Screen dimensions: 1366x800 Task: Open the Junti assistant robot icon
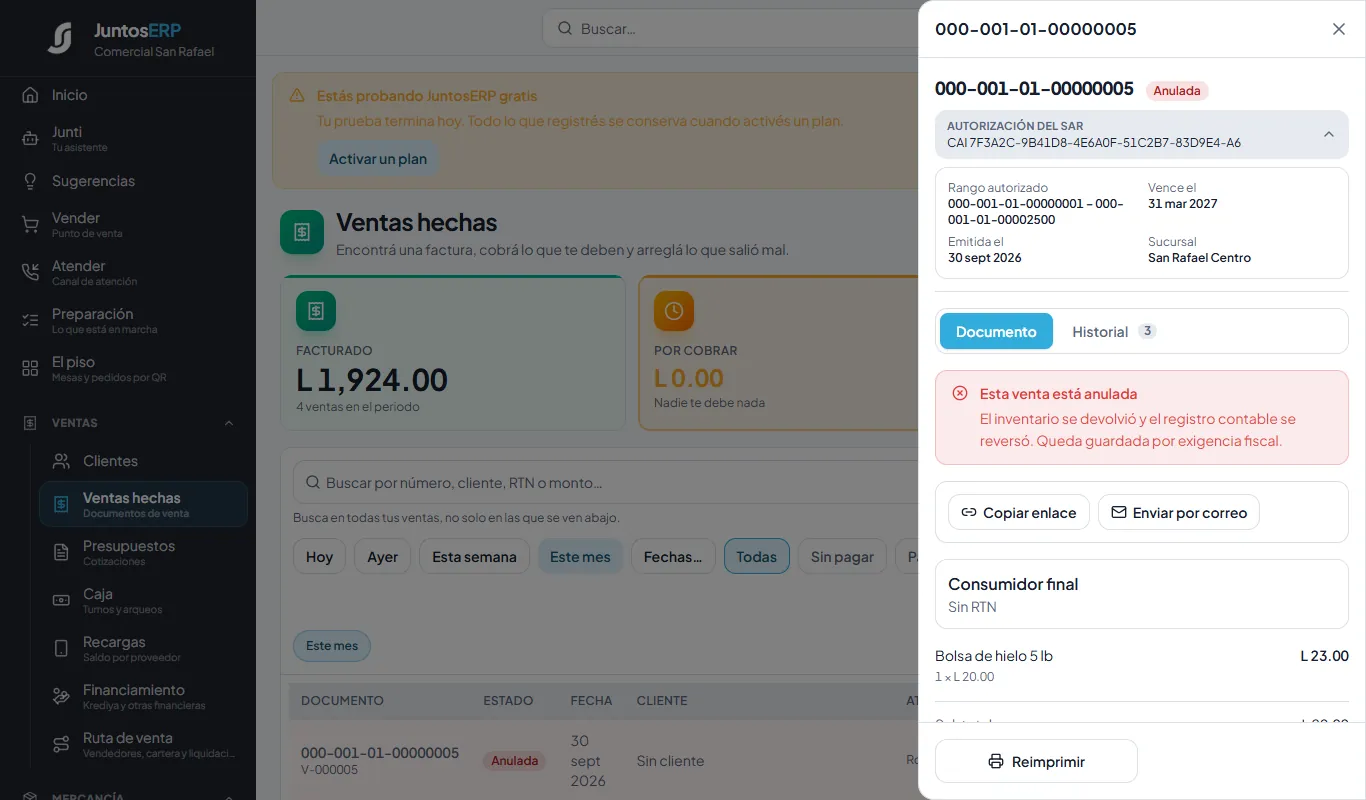tap(30, 139)
